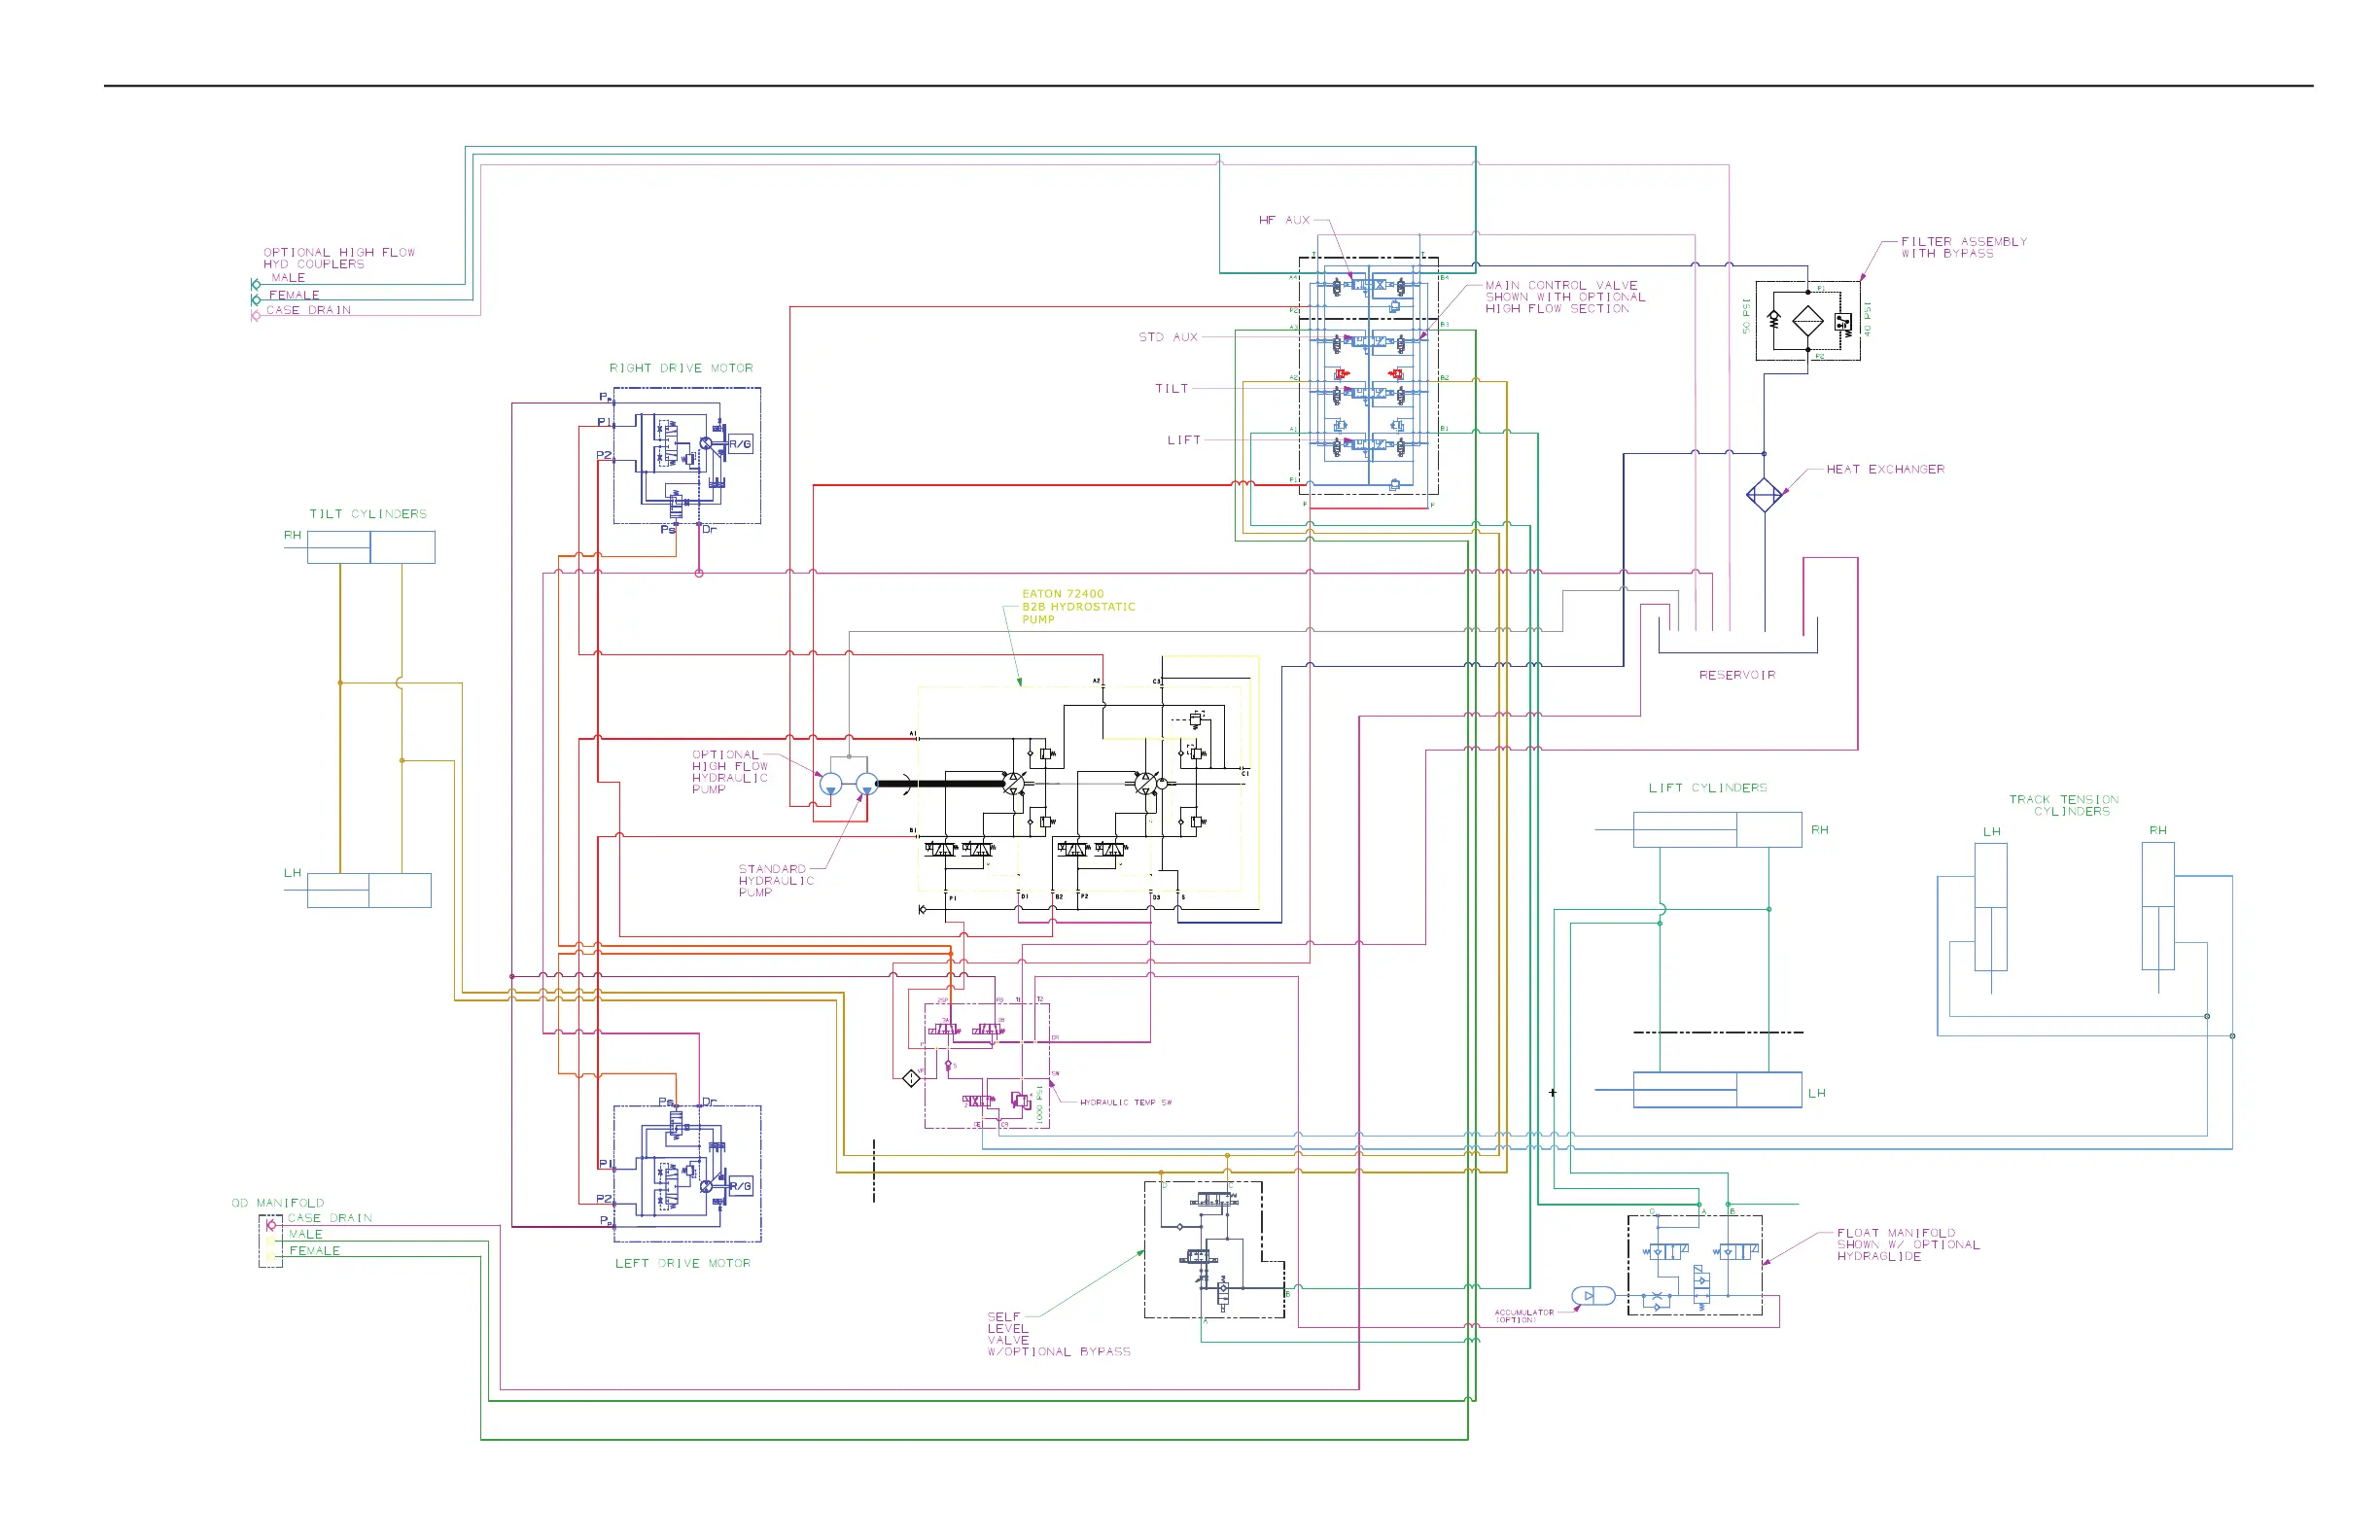Click the QD manifold connector box
Image resolution: width=2380 pixels, height=1540 pixels.
[270, 1241]
